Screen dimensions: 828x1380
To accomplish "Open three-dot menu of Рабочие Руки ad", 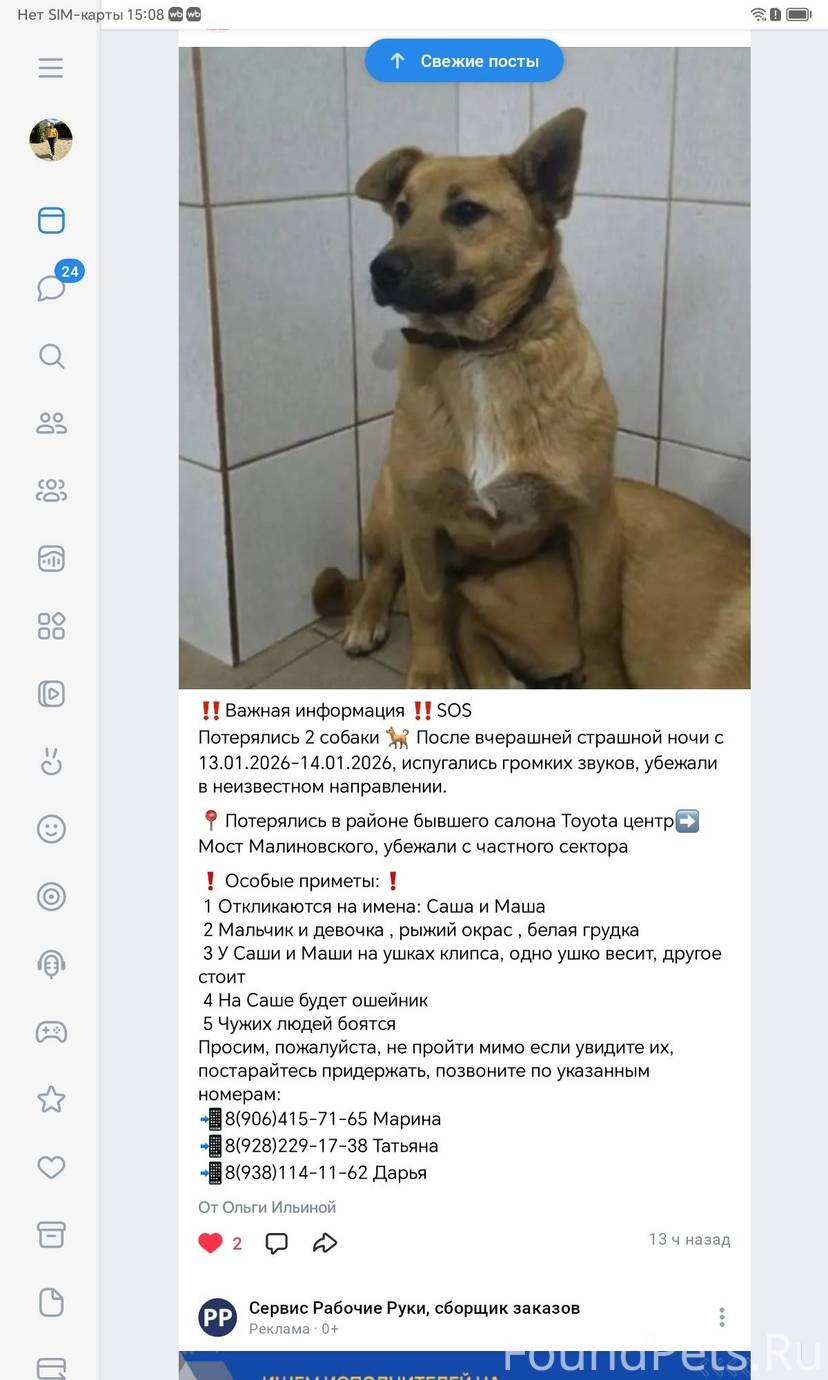I will tap(722, 1317).
